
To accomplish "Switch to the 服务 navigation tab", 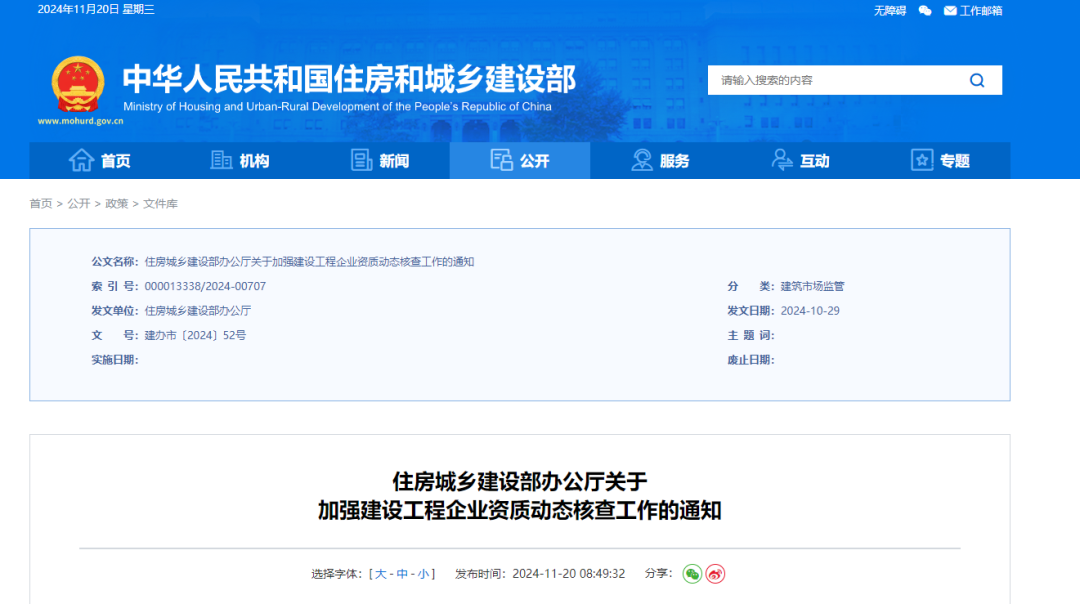I will coord(665,160).
